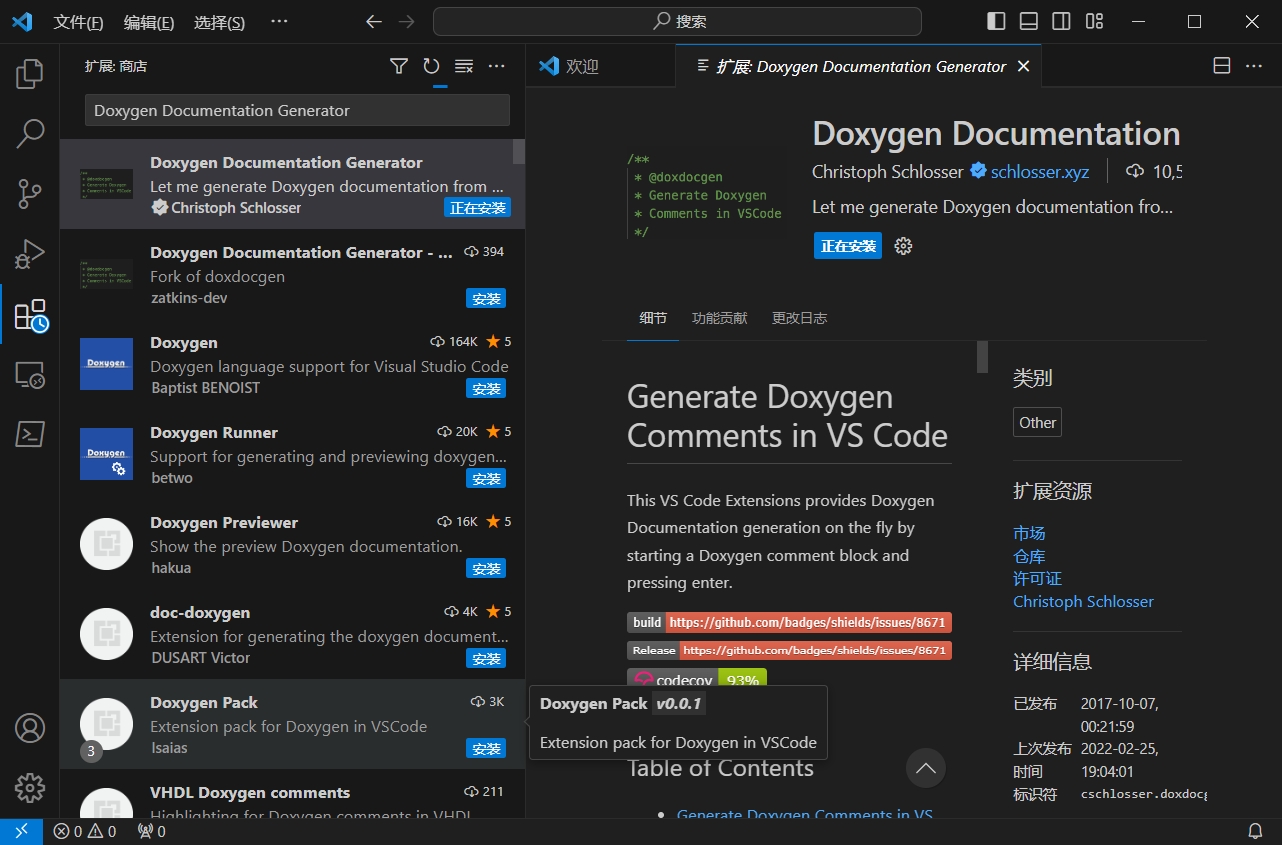The image size is (1282, 845).
Task: Open problems errors and warnings indicator
Action: 85,831
